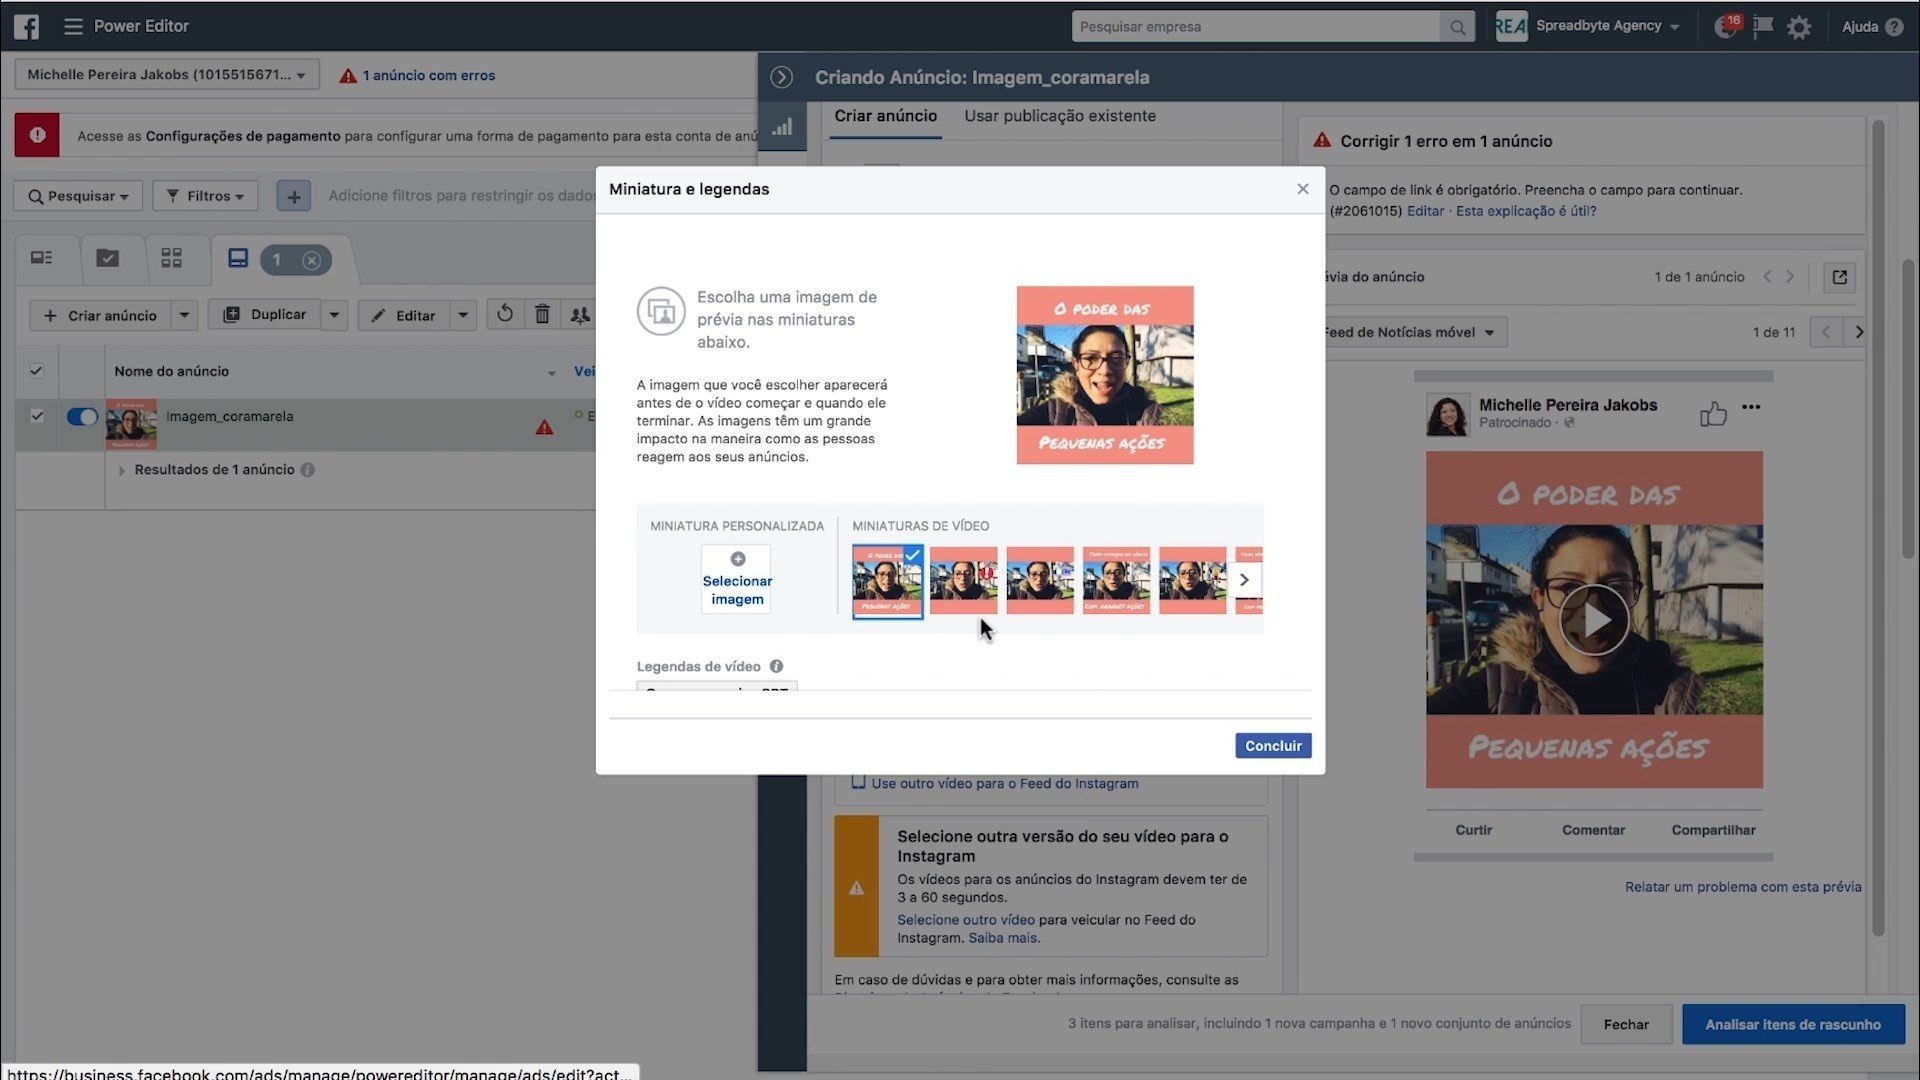Open the settings gear icon
1920x1080 pixels.
coord(1799,26)
